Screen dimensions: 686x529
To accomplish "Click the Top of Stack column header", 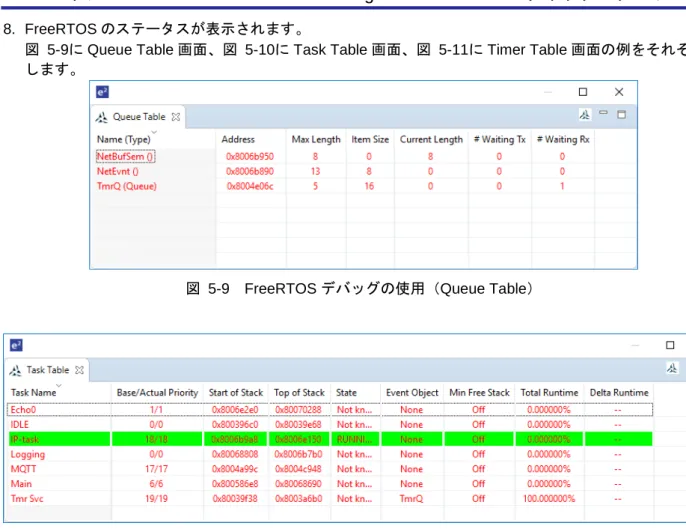I will (x=299, y=393).
